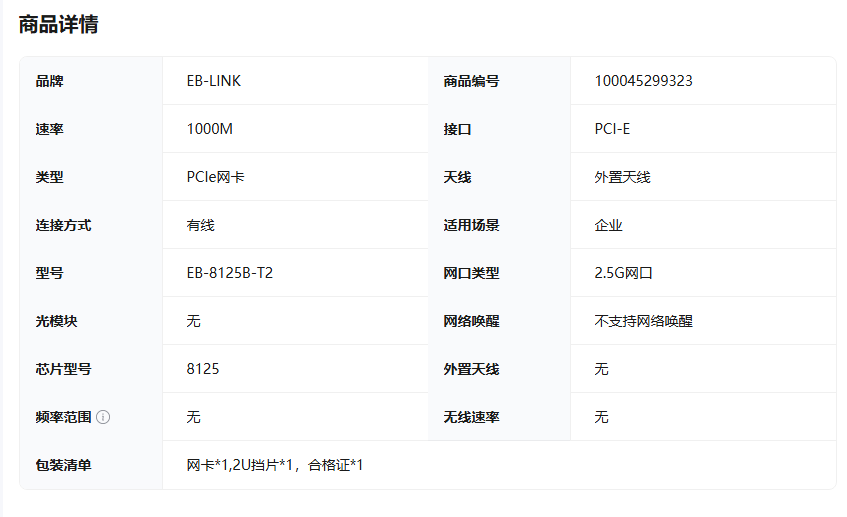Viewport: 847px width, 517px height.
Task: Select the 外置天线 value in 天线 row
Action: [622, 177]
